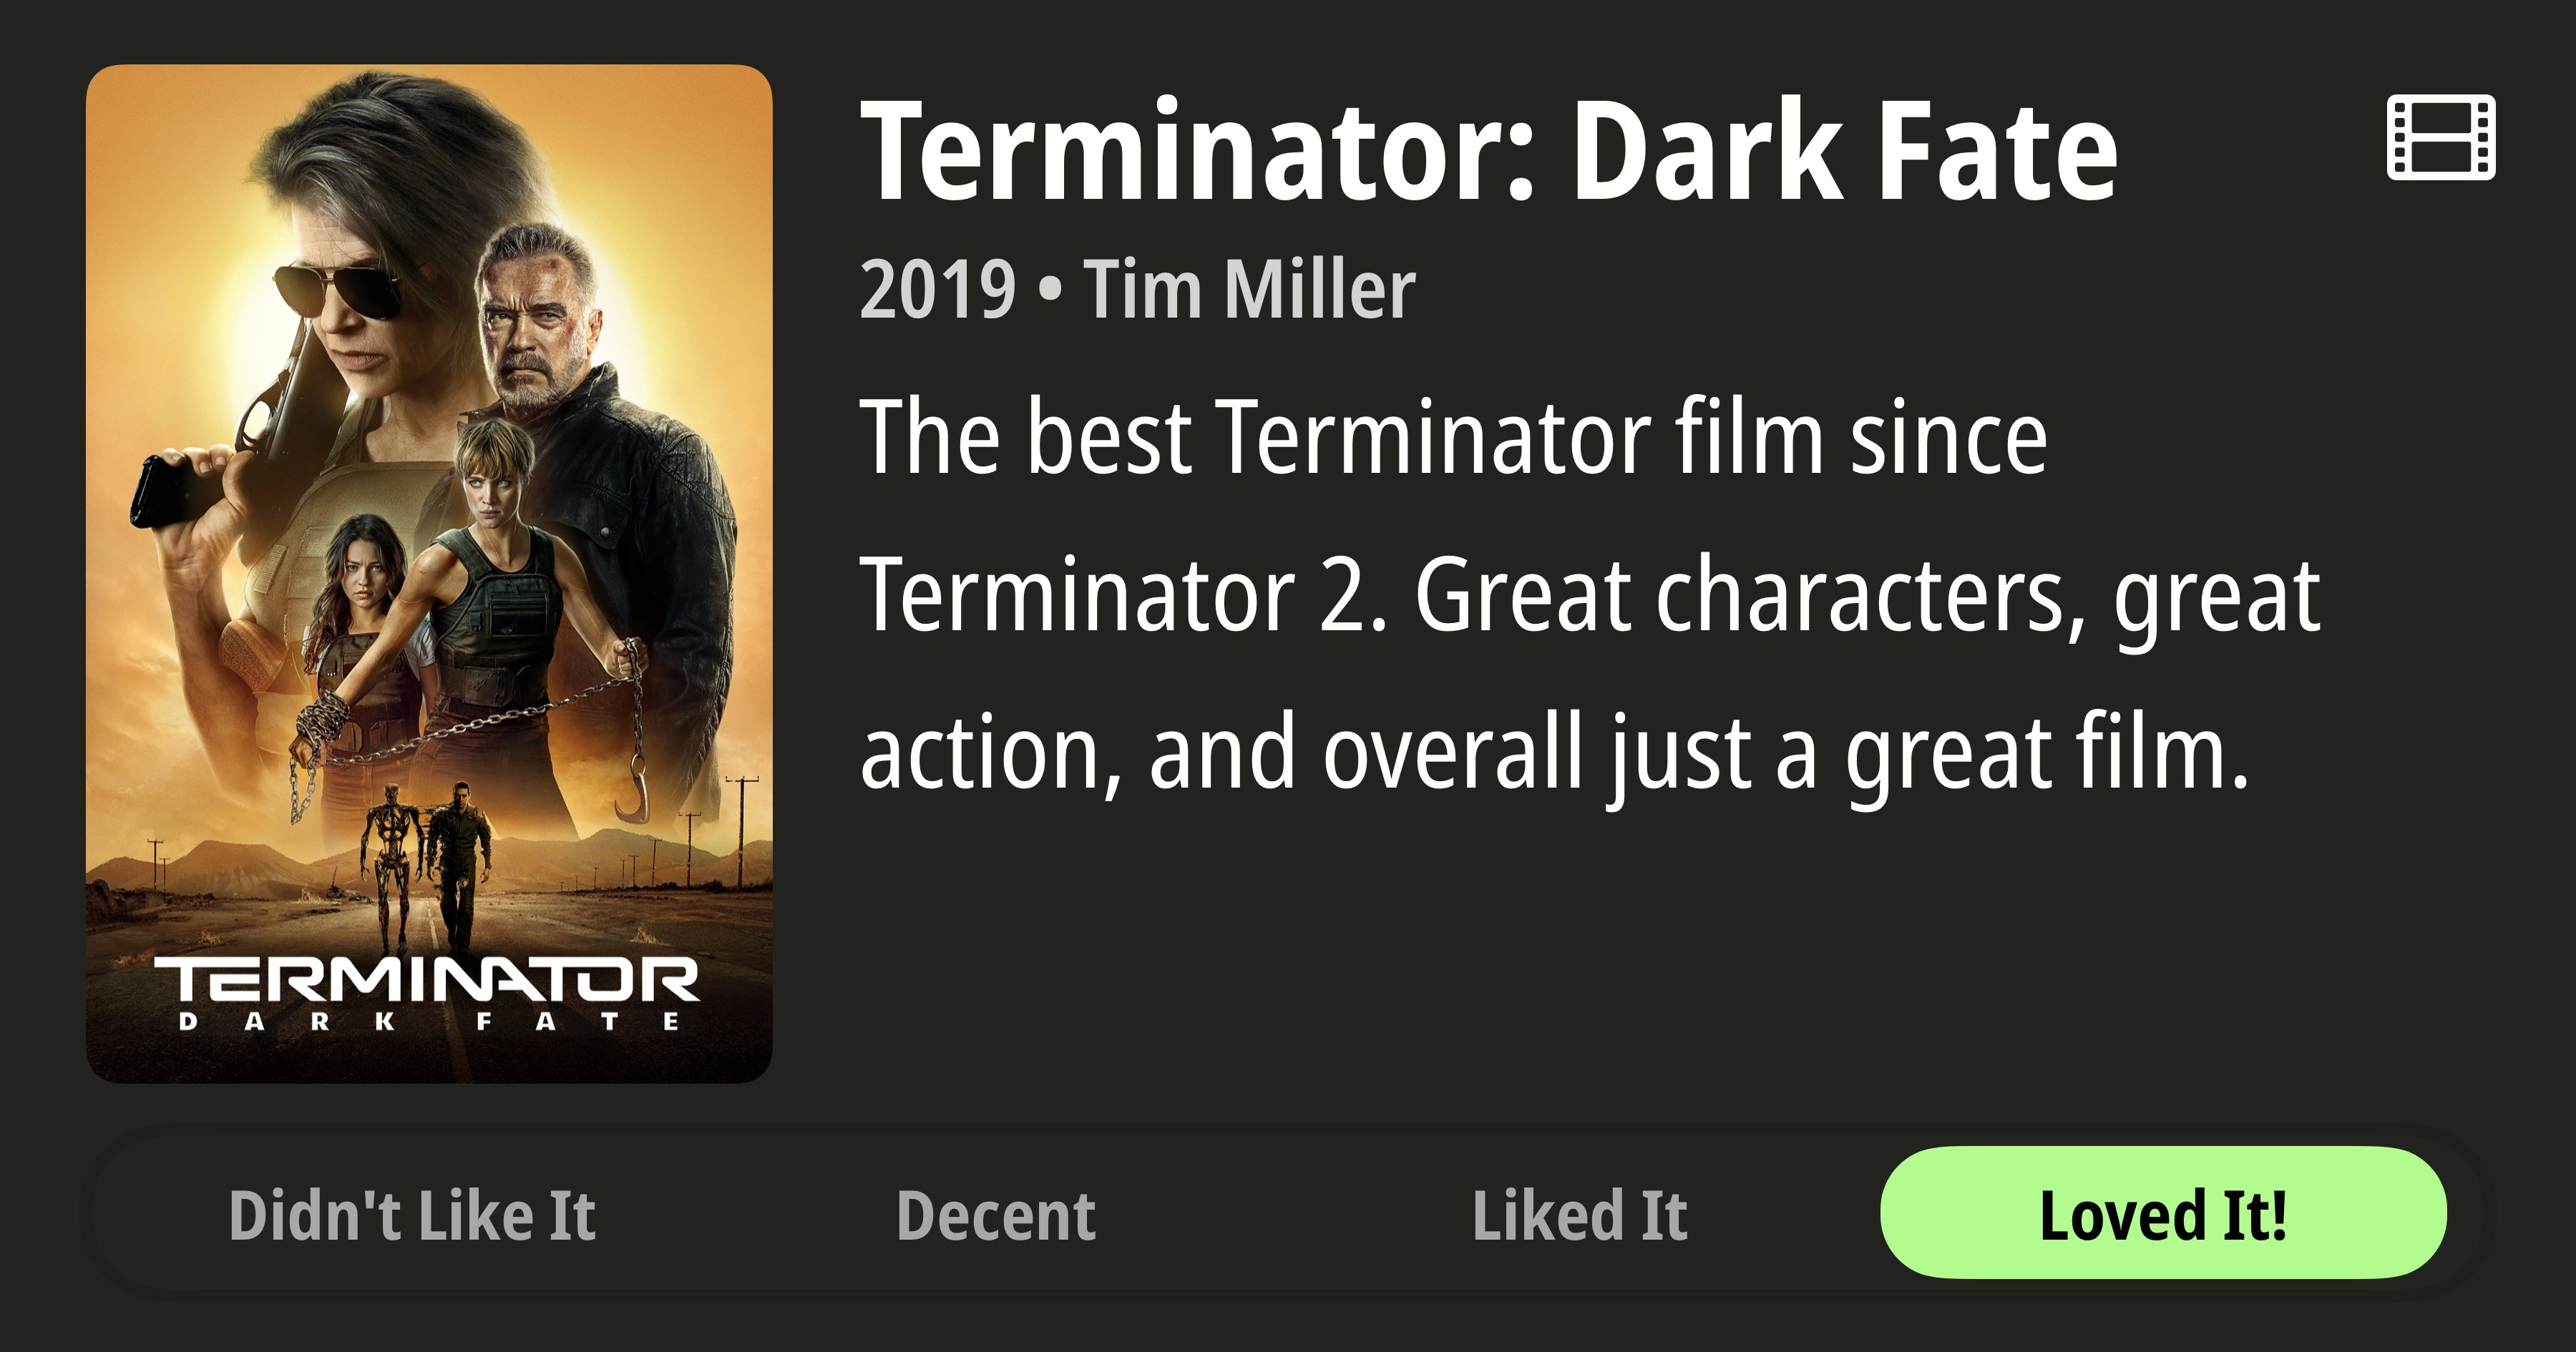
Task: Open the Terminator: Dark Fate poster
Action: click(x=429, y=573)
